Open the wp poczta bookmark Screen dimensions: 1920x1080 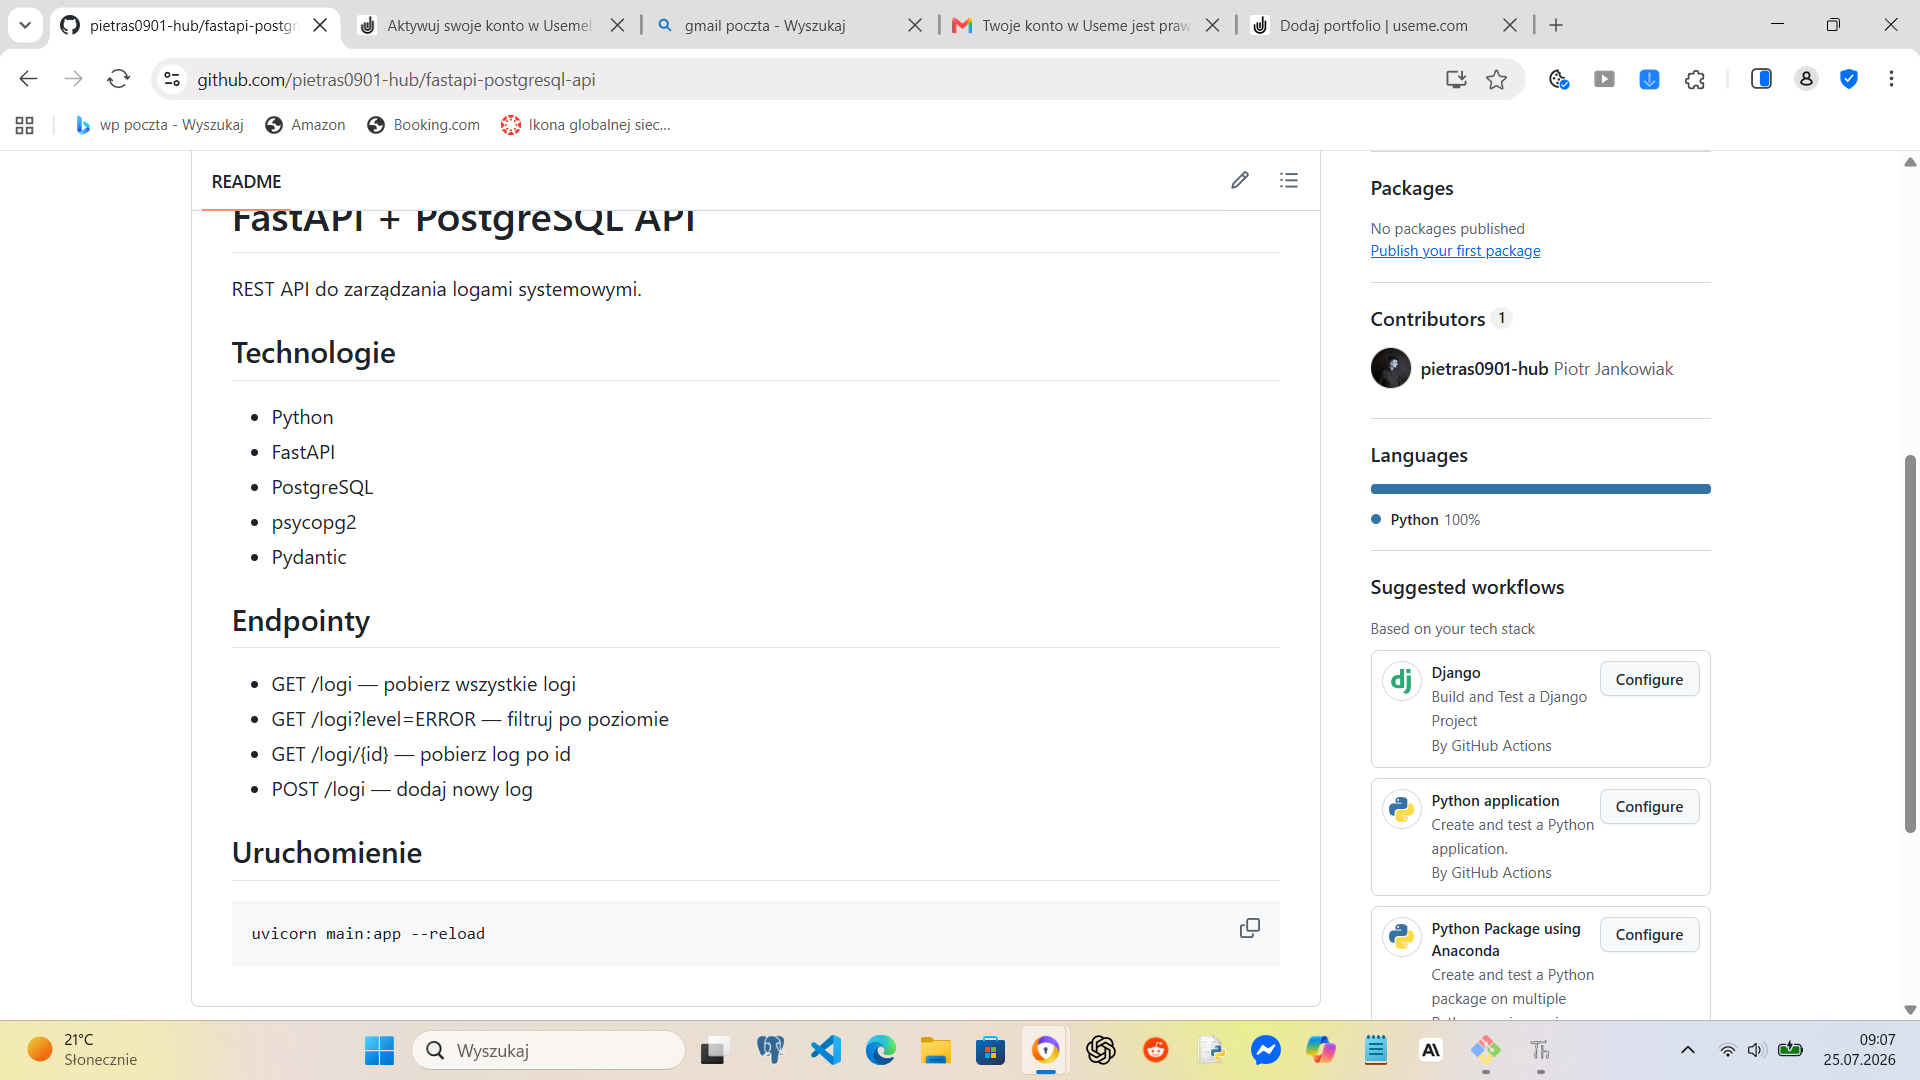click(160, 125)
